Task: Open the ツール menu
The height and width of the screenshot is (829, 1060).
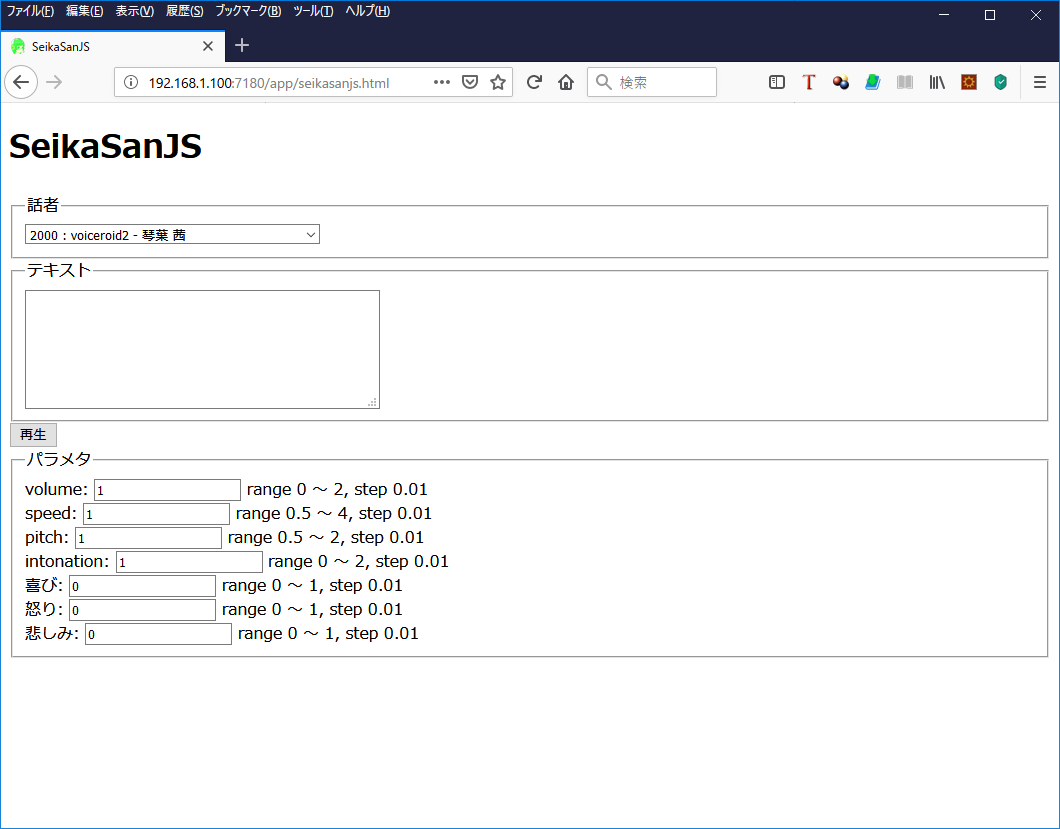Action: 313,11
